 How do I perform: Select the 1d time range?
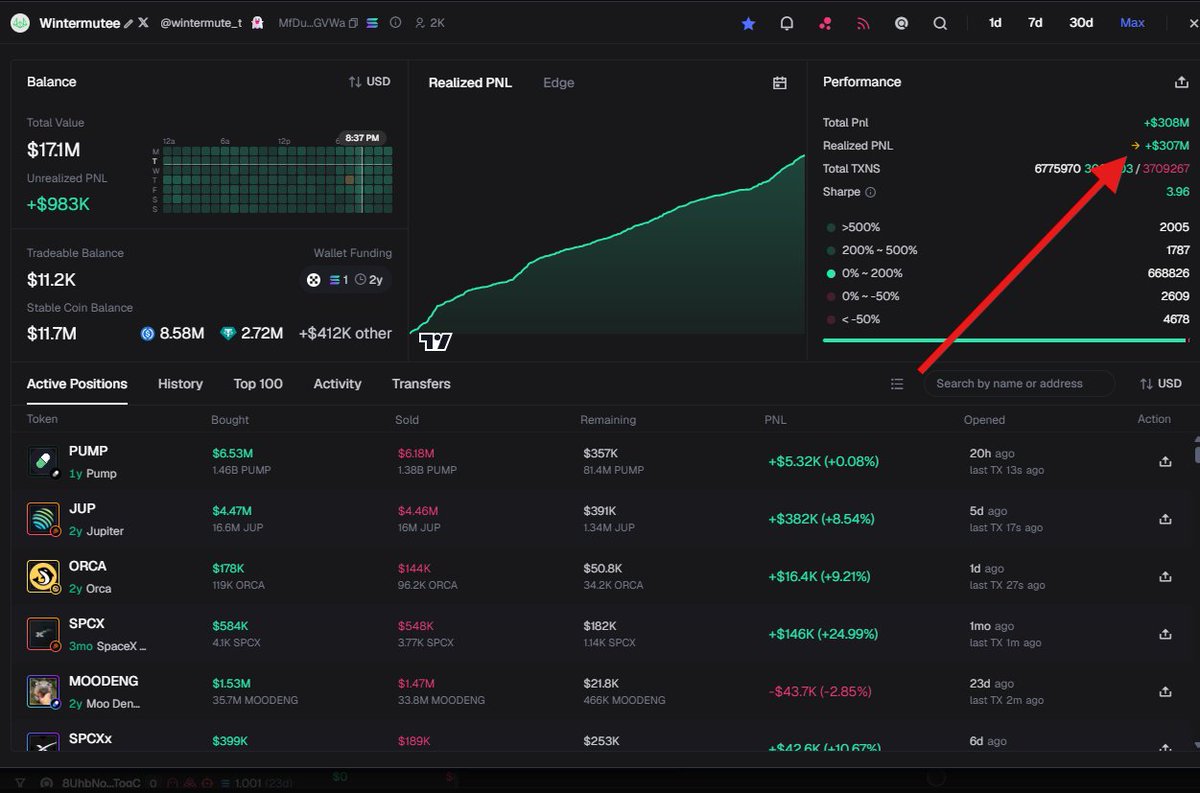click(995, 23)
